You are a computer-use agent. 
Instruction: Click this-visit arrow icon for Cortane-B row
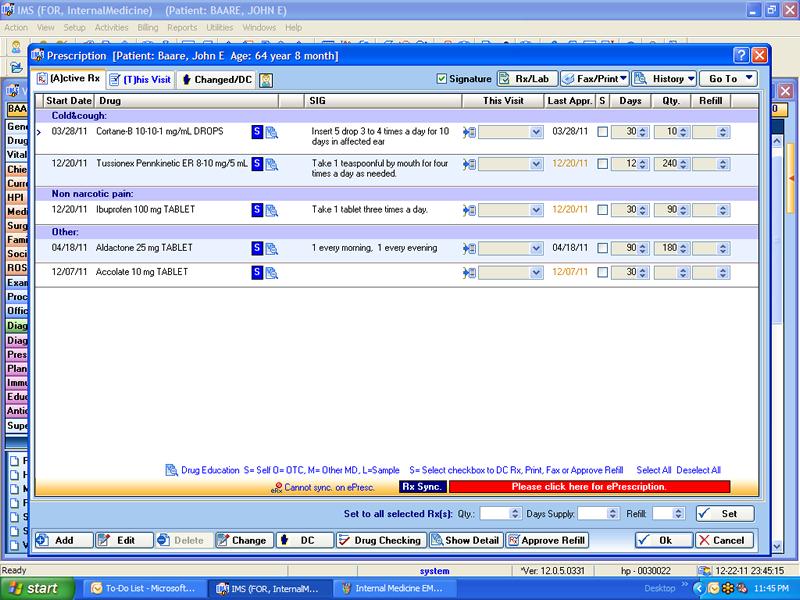(x=469, y=133)
